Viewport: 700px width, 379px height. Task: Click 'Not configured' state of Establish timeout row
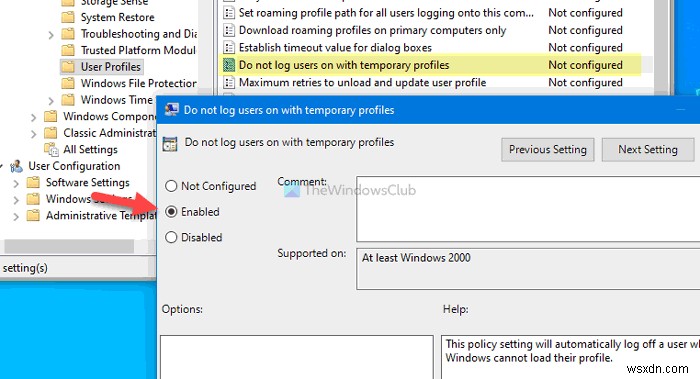(585, 47)
